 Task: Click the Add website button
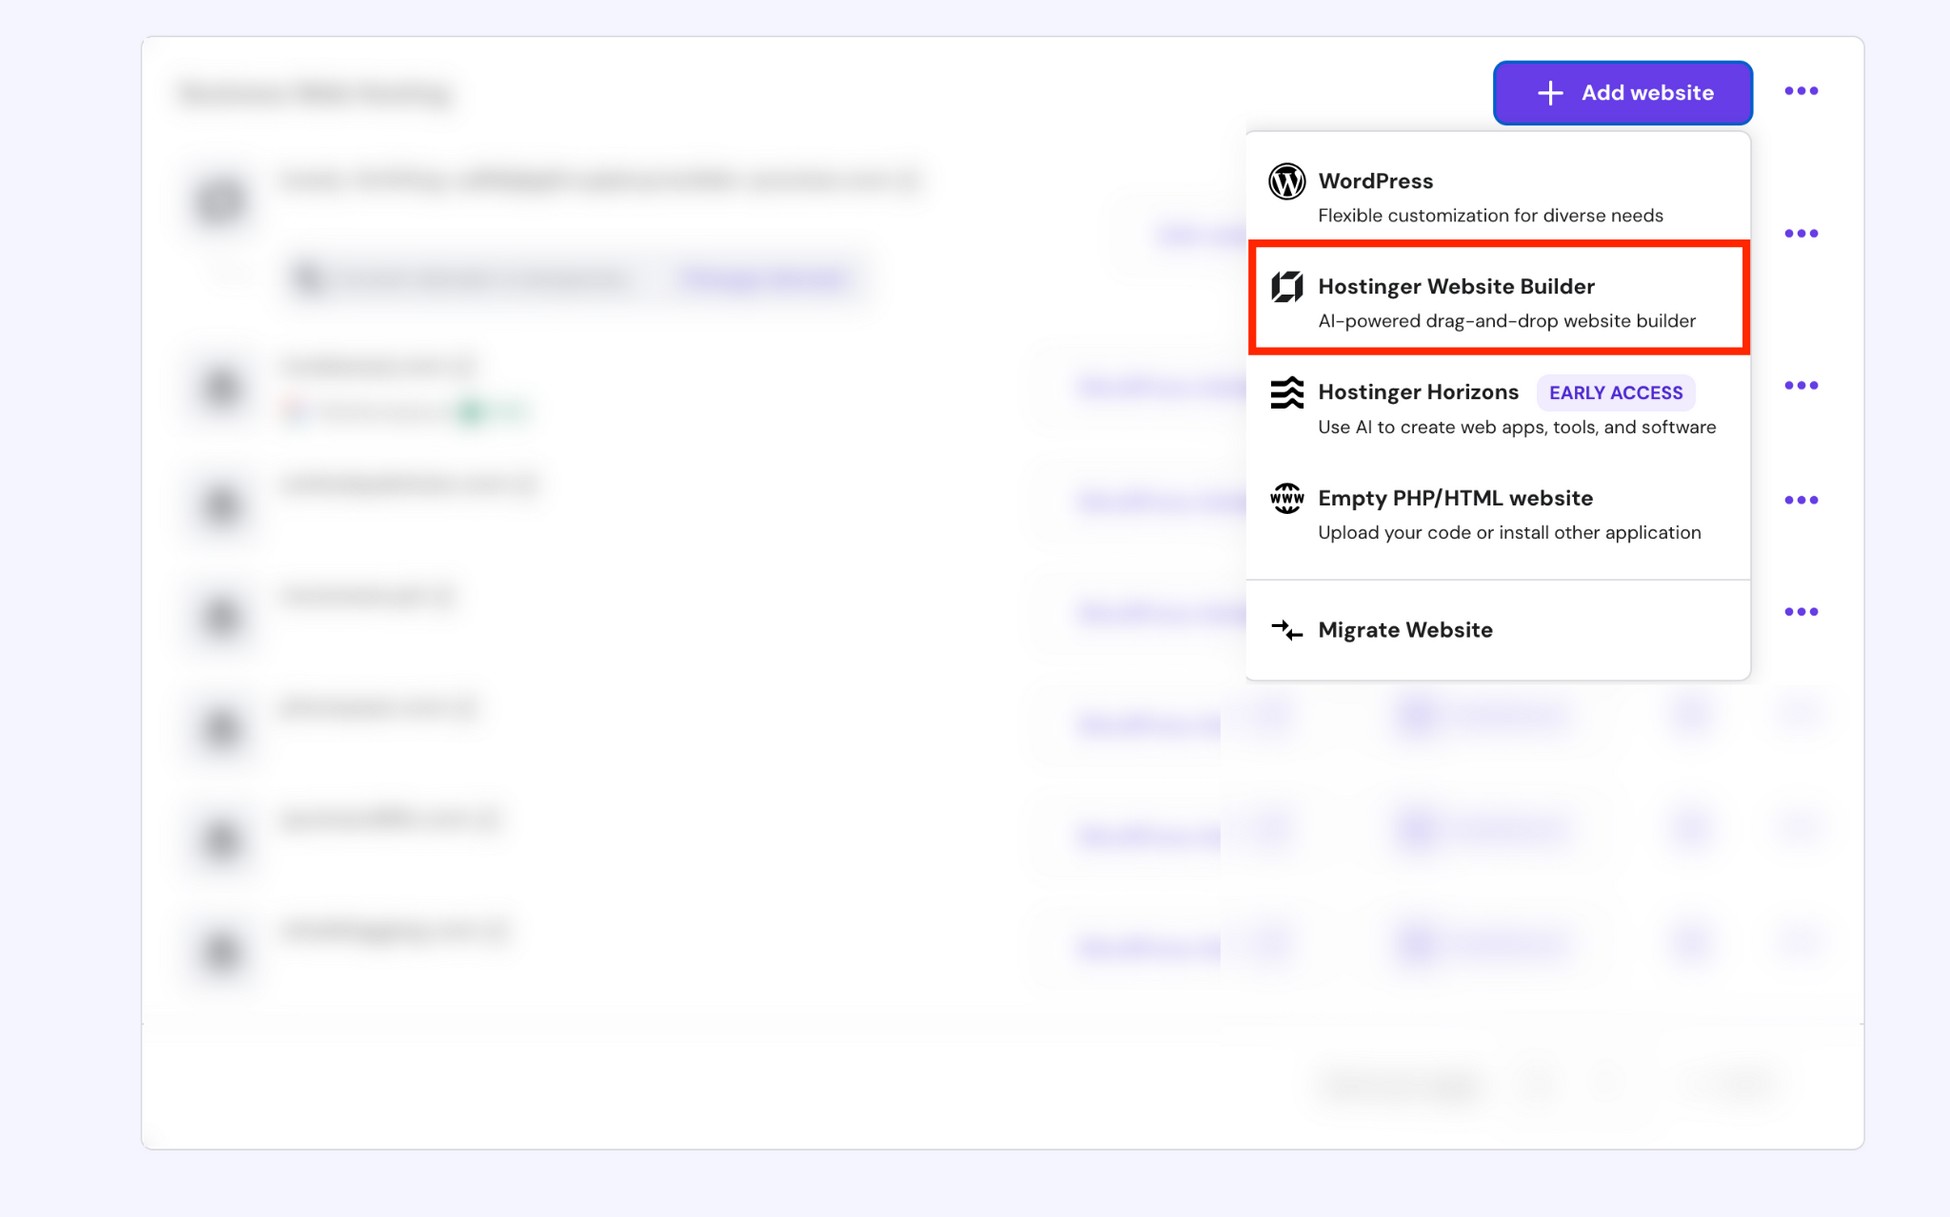coord(1623,92)
